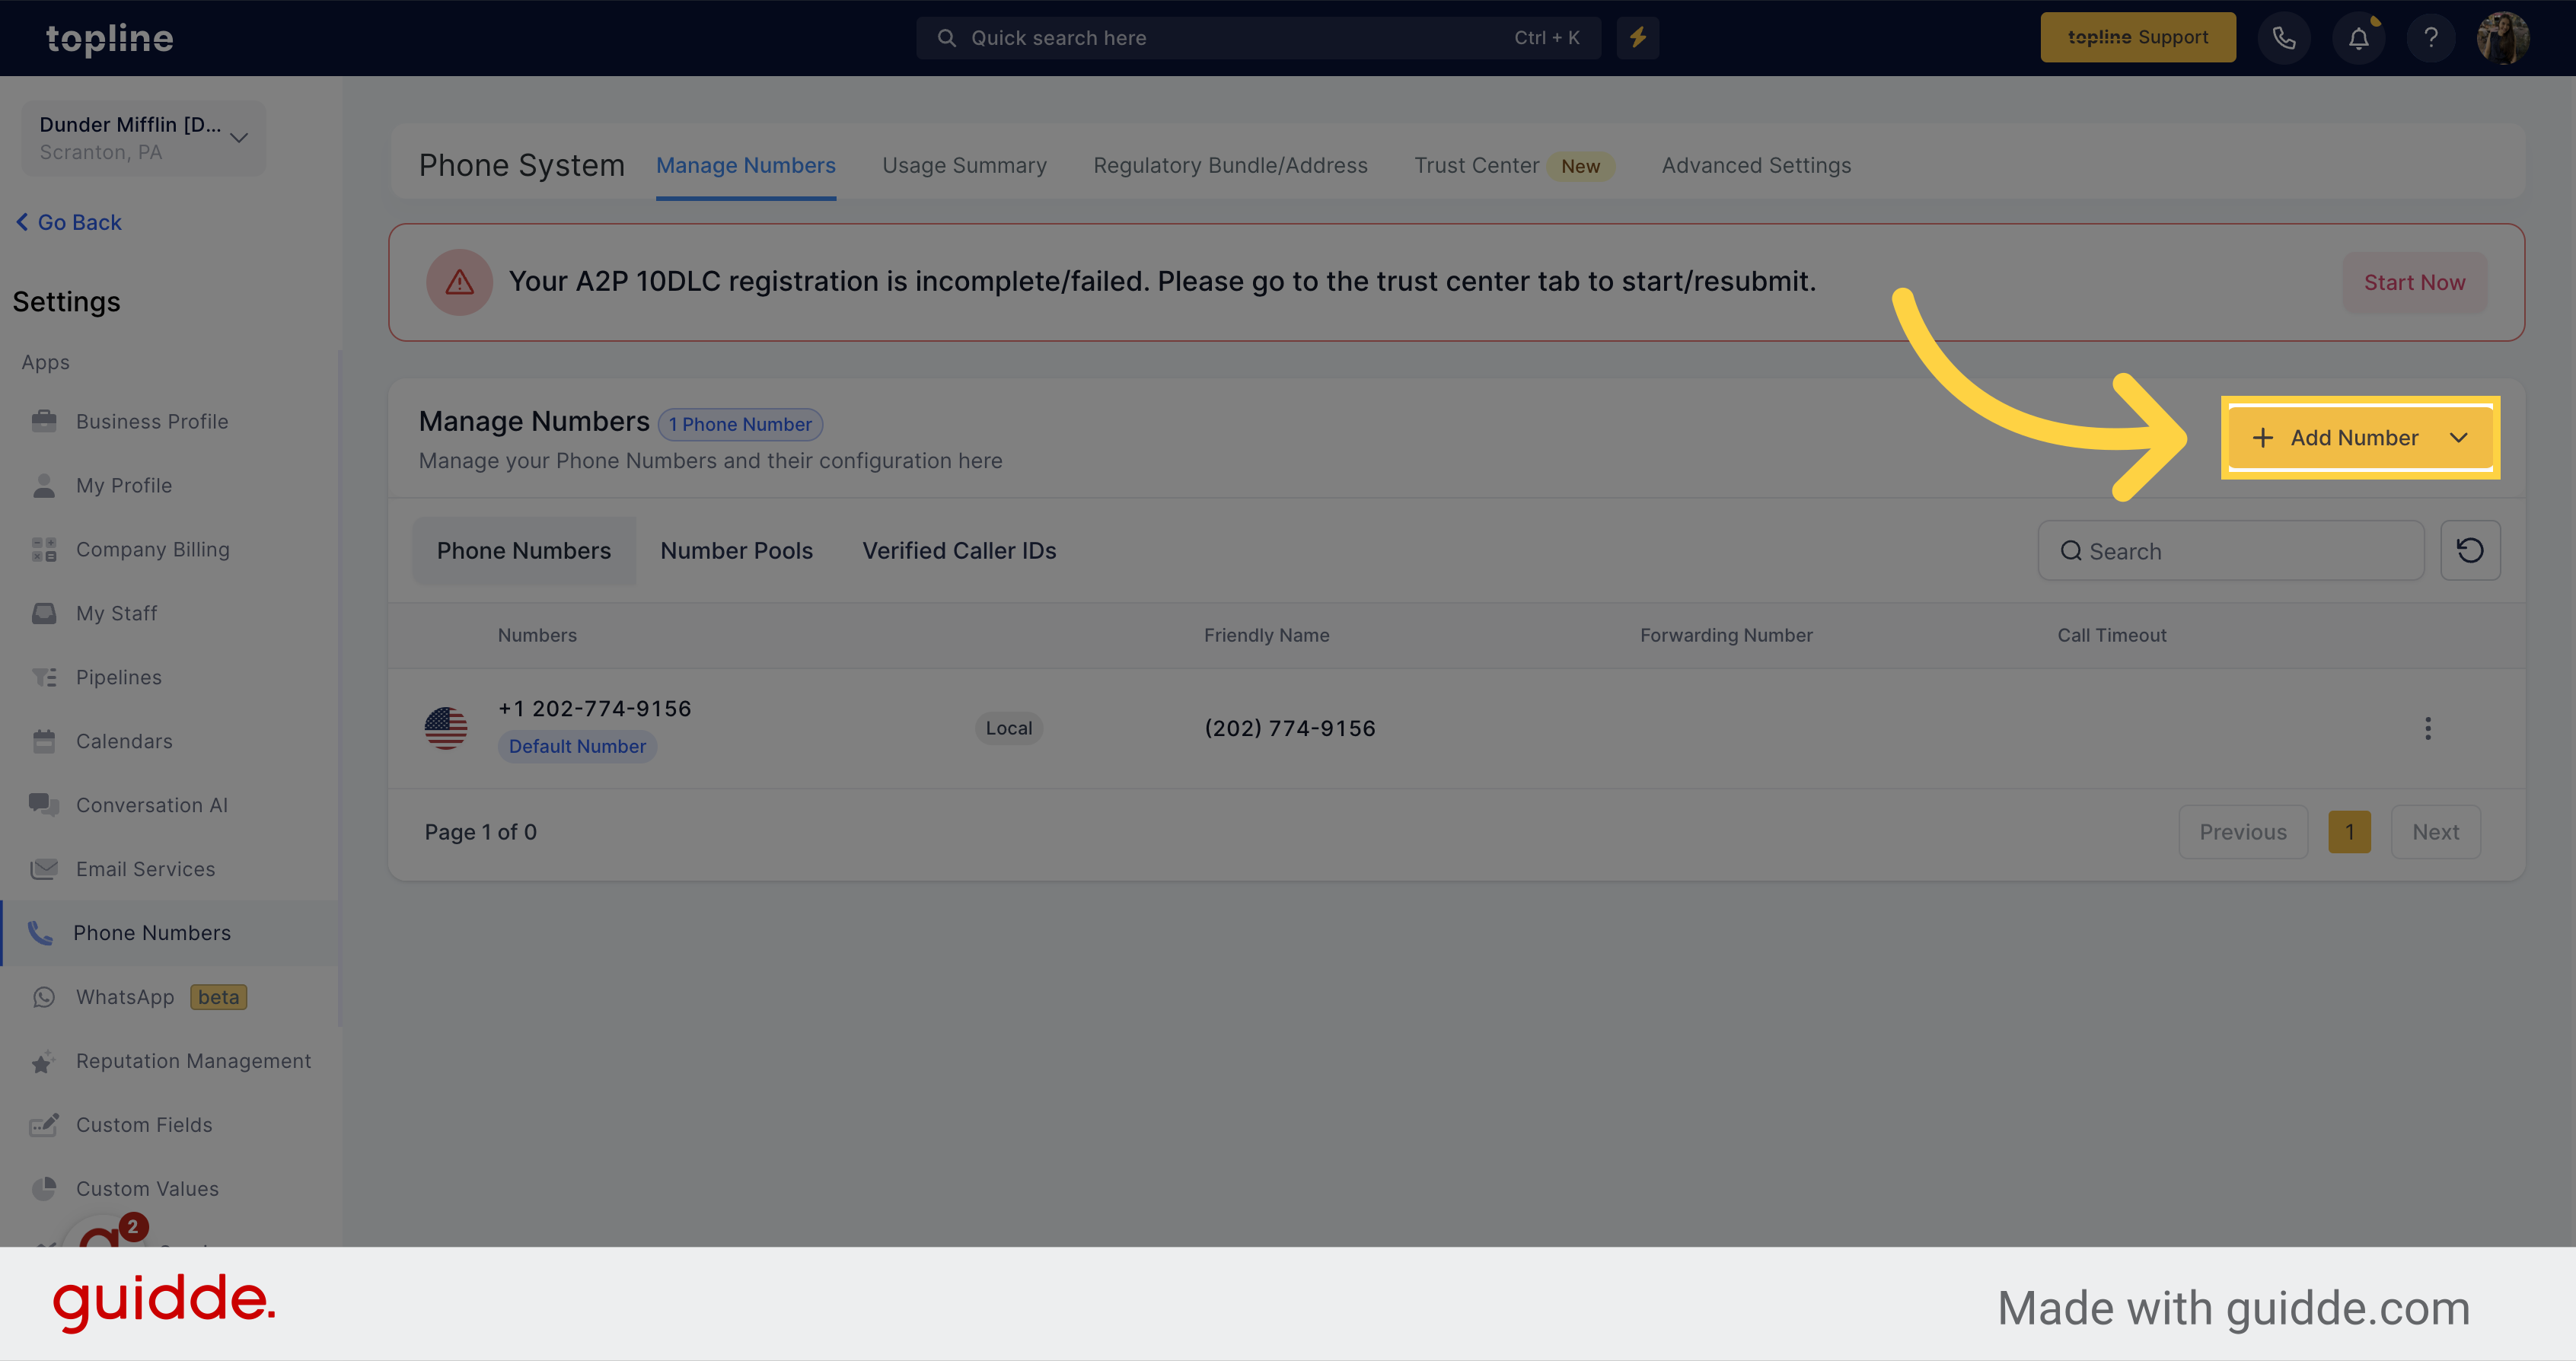Open the user avatar menu
Image resolution: width=2576 pixels, height=1361 pixels.
(x=2503, y=38)
